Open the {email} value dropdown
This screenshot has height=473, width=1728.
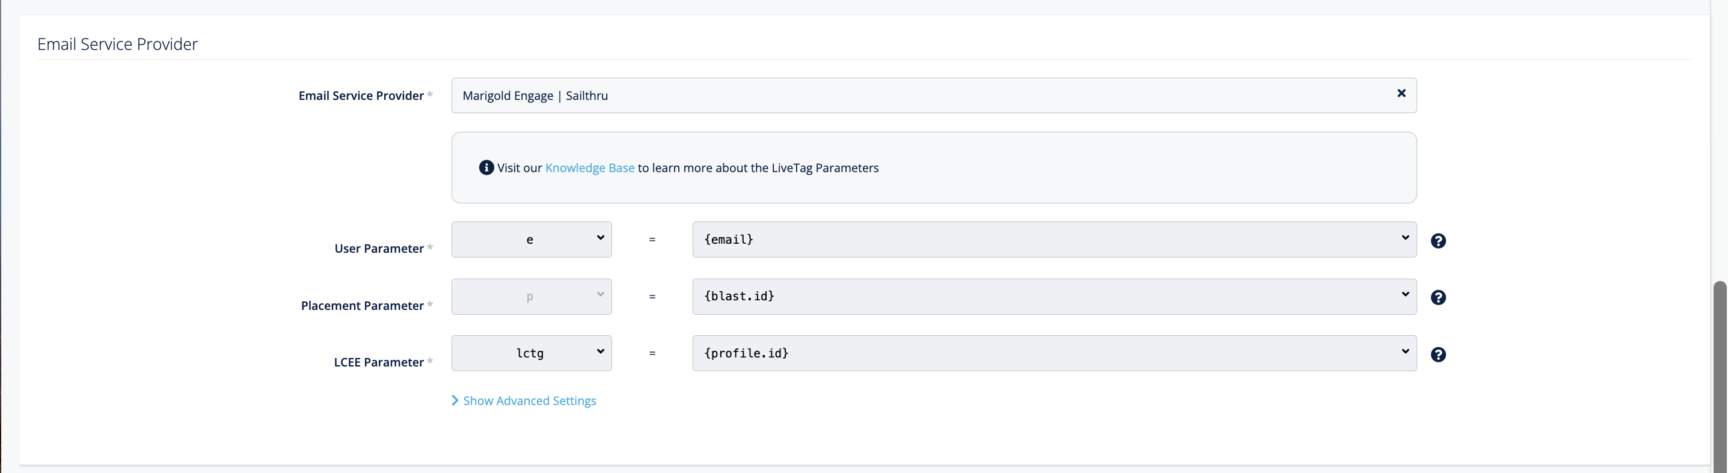[1053, 240]
